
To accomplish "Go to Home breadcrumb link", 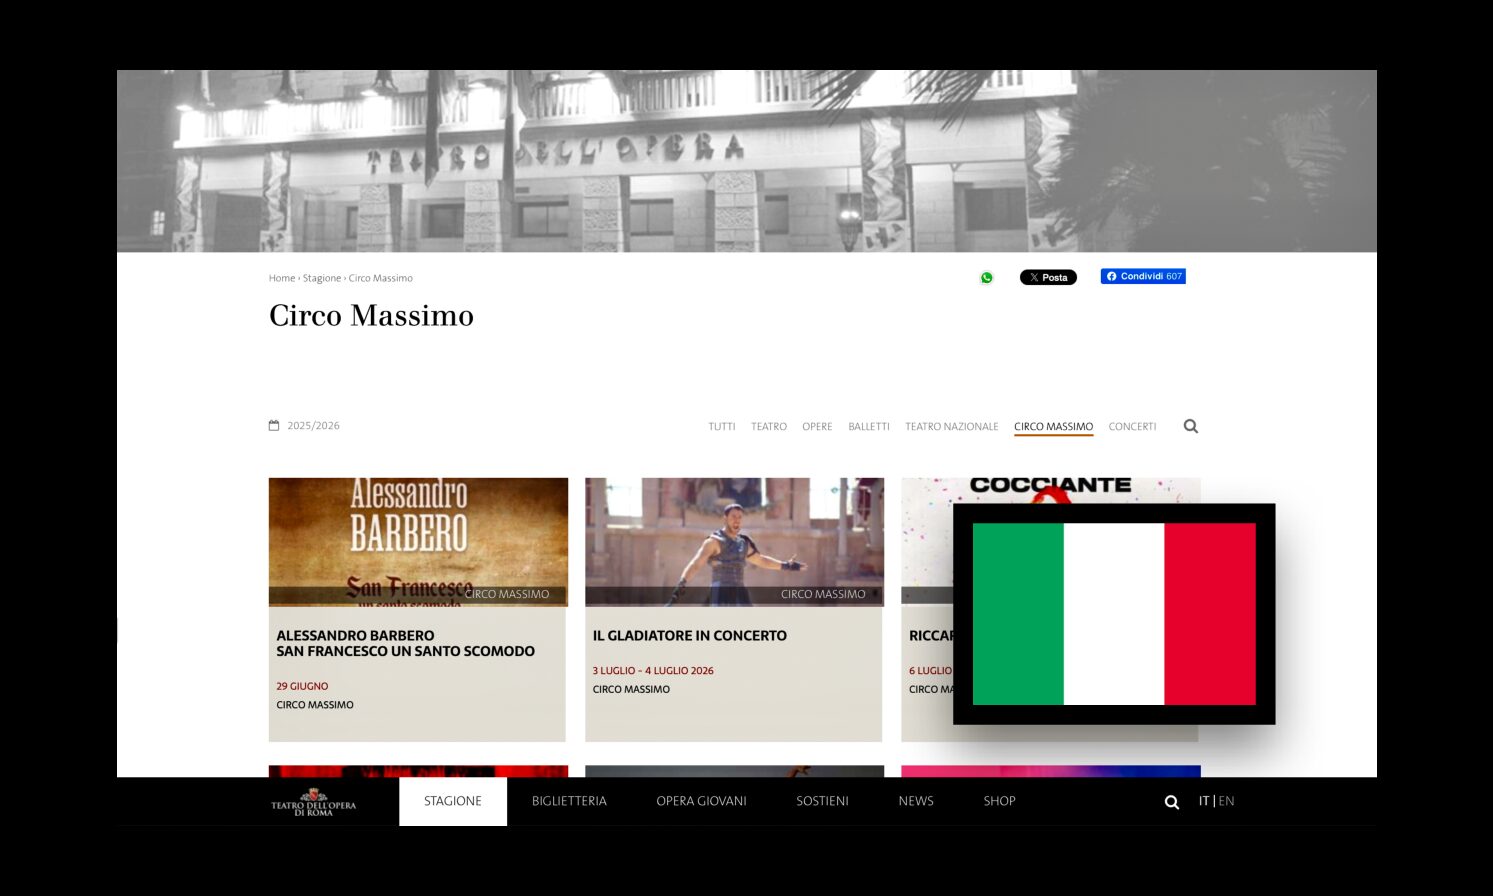I will tap(282, 278).
